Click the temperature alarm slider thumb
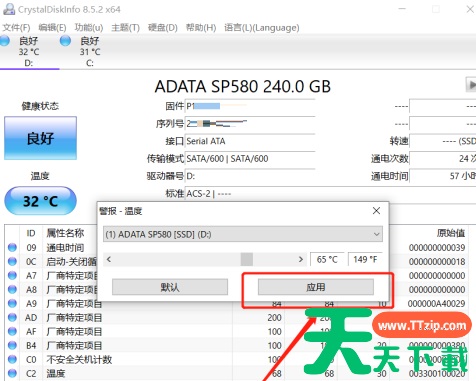The width and height of the screenshot is (476, 381). [247, 259]
